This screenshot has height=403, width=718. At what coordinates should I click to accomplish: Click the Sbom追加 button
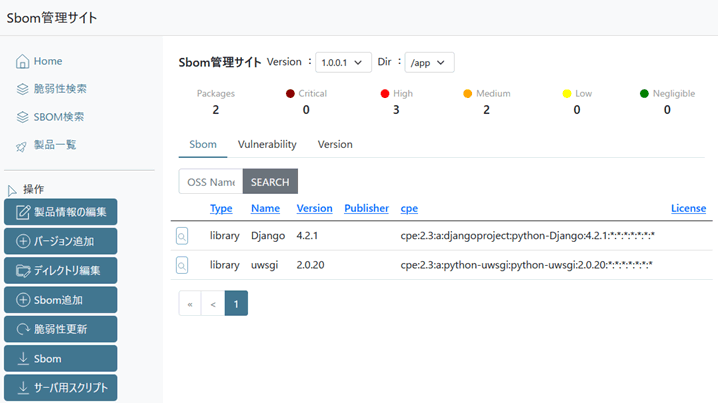(60, 300)
